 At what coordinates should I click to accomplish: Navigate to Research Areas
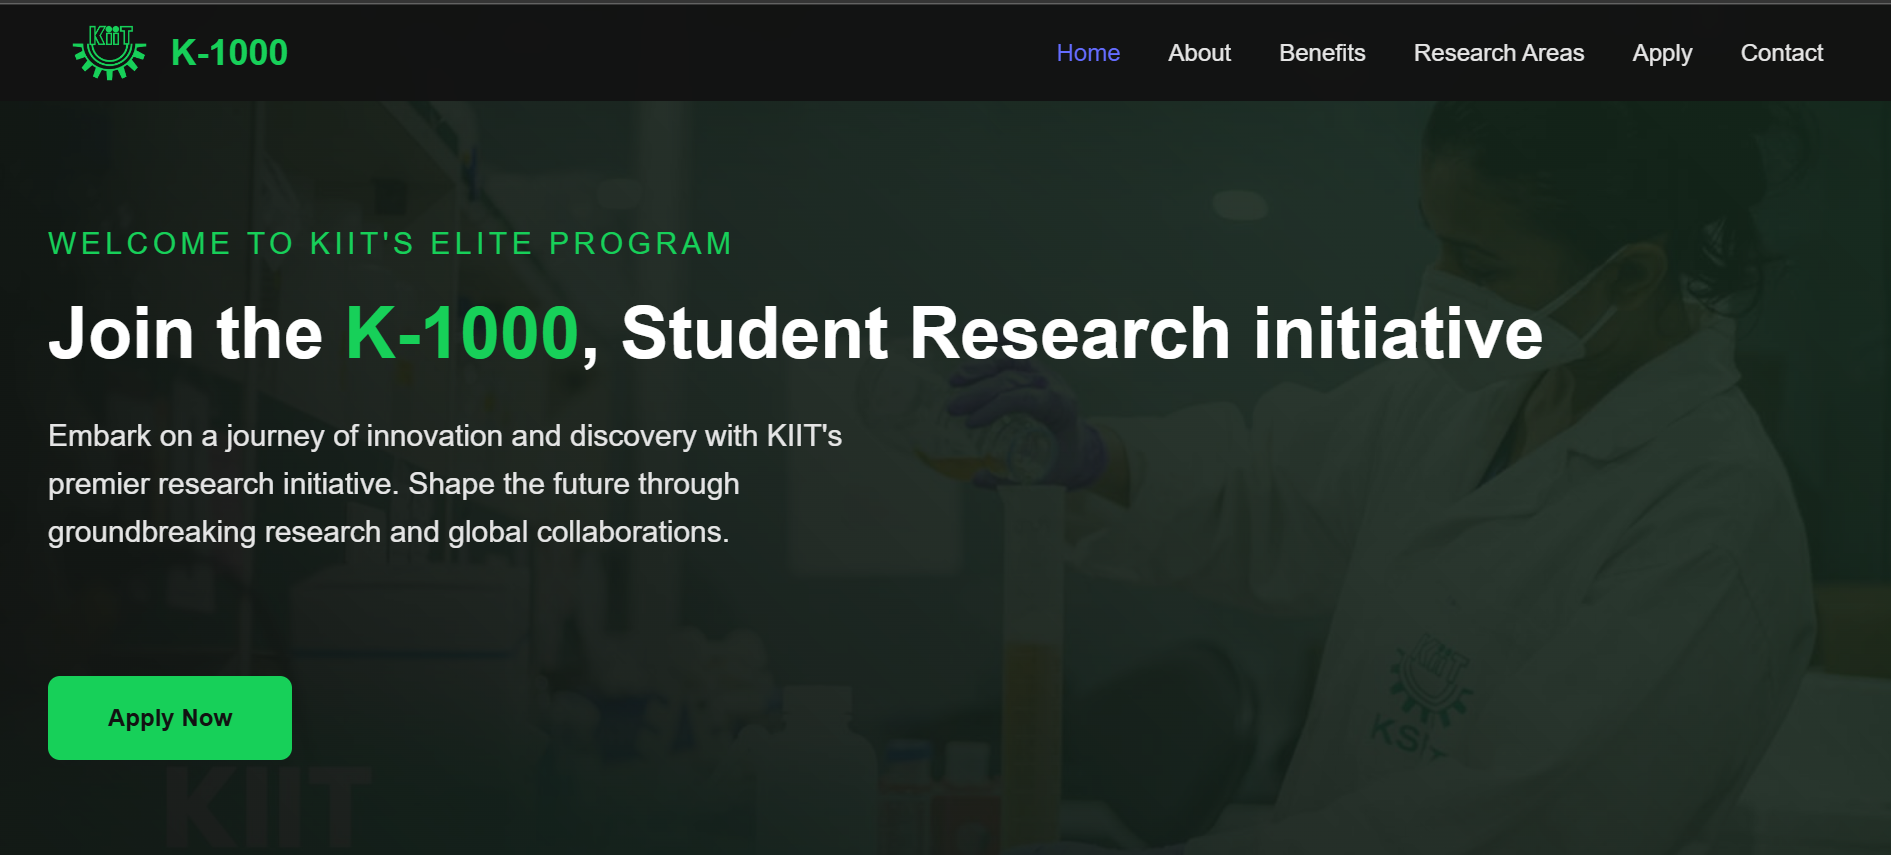click(1498, 53)
